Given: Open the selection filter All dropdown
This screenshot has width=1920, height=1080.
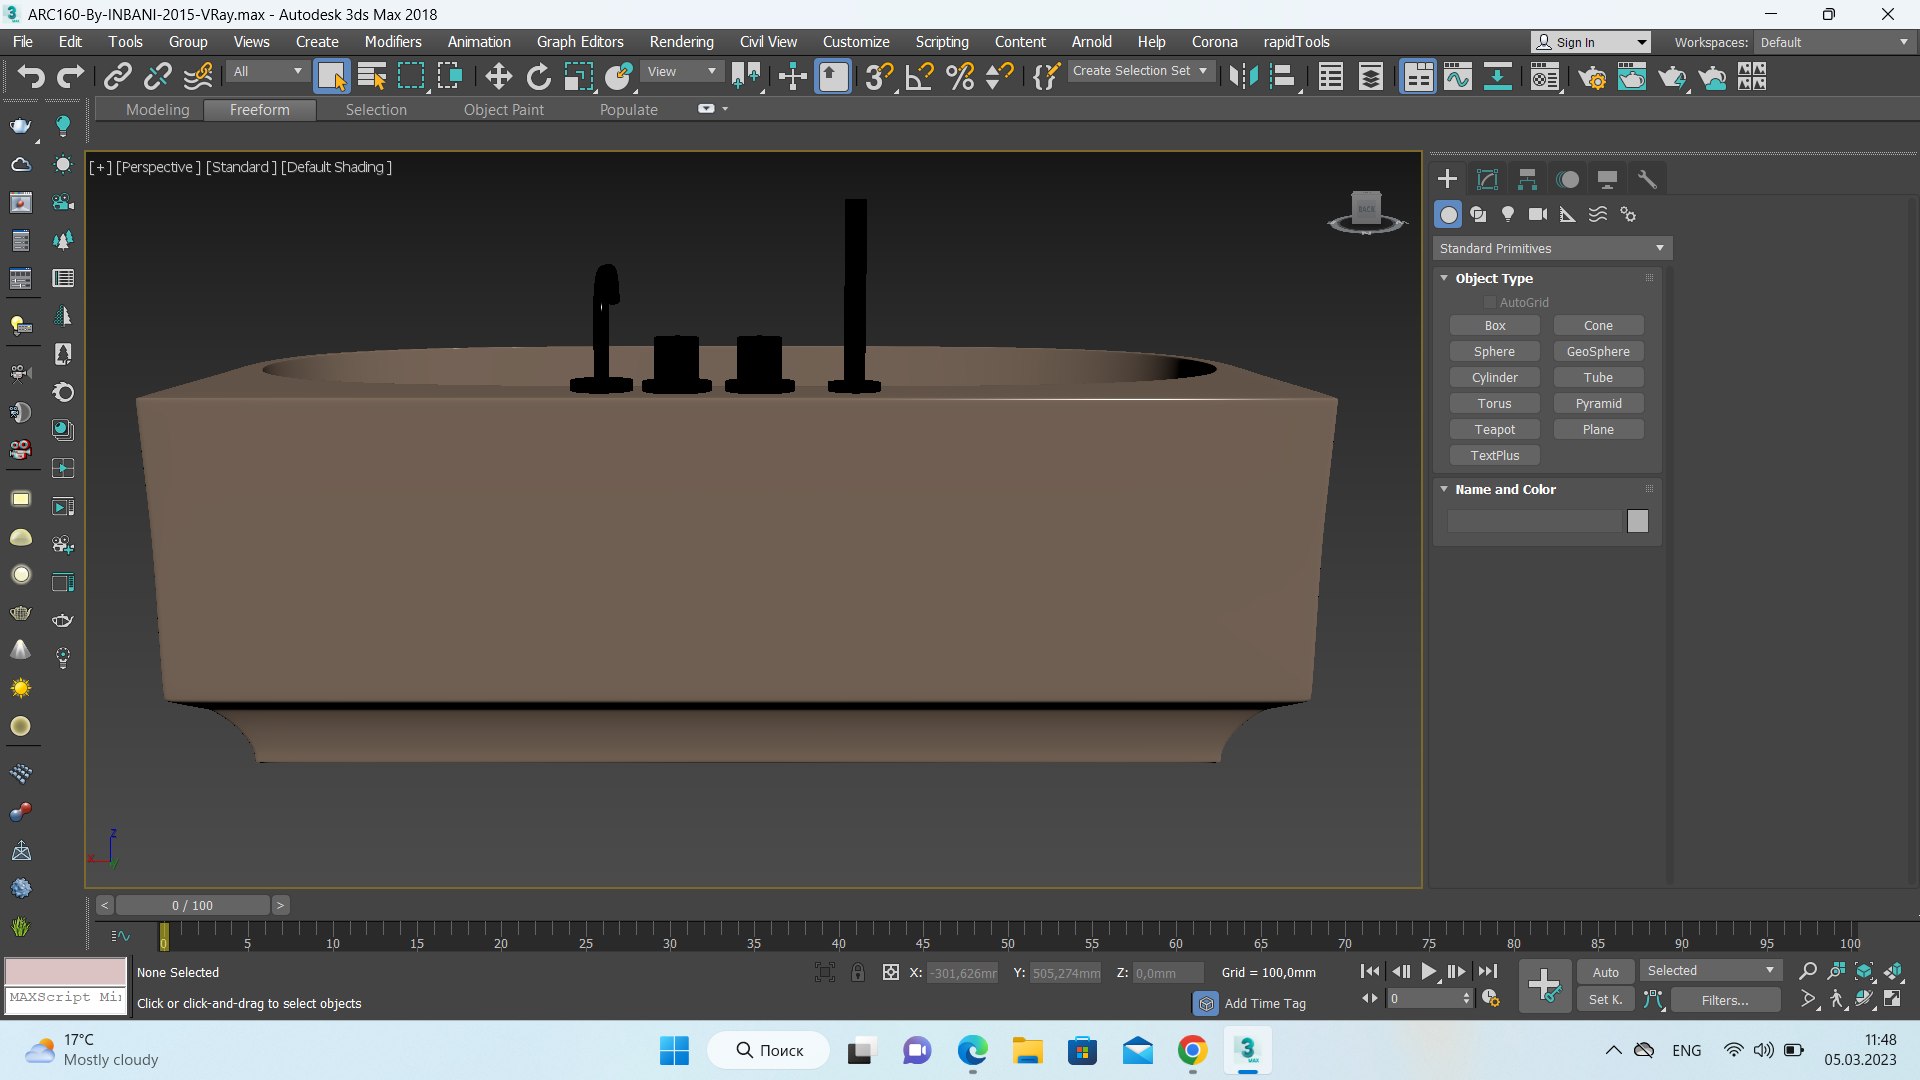Looking at the screenshot, I should click(268, 72).
